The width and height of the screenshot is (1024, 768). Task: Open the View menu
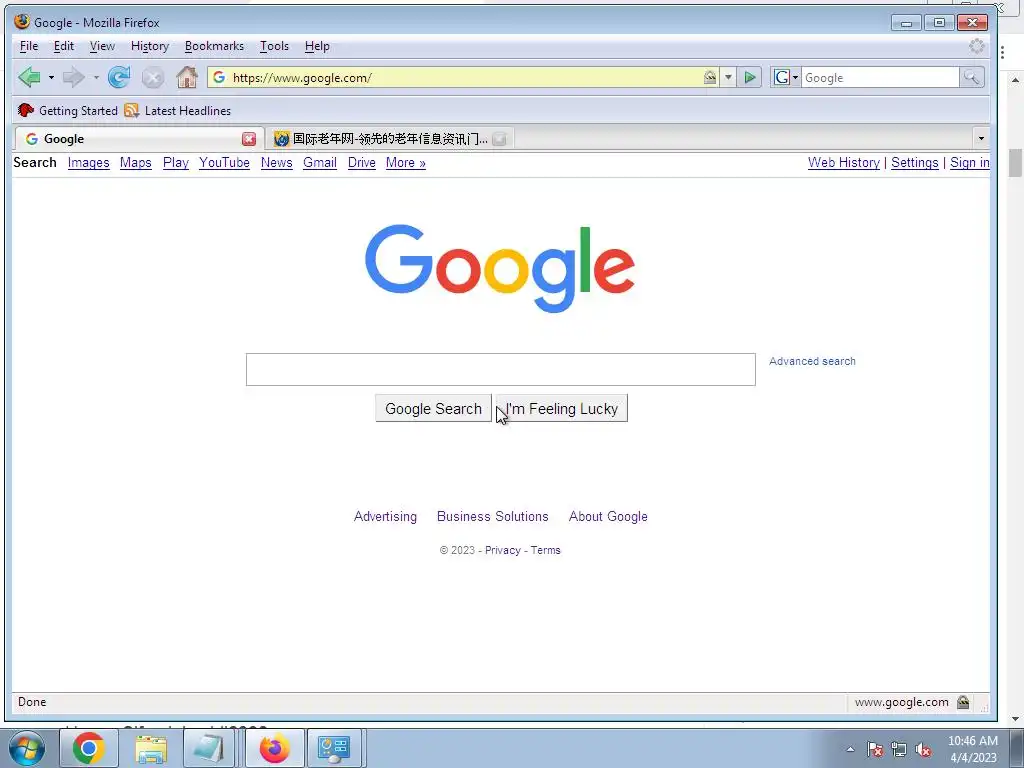pyautogui.click(x=102, y=46)
